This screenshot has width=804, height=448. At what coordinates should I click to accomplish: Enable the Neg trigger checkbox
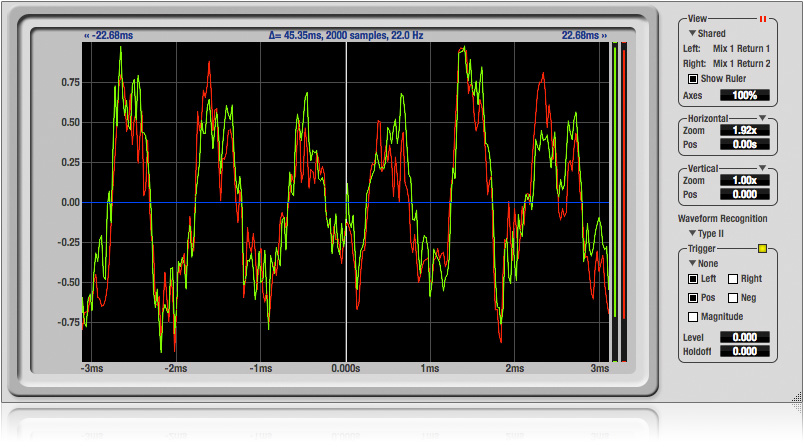pos(733,298)
